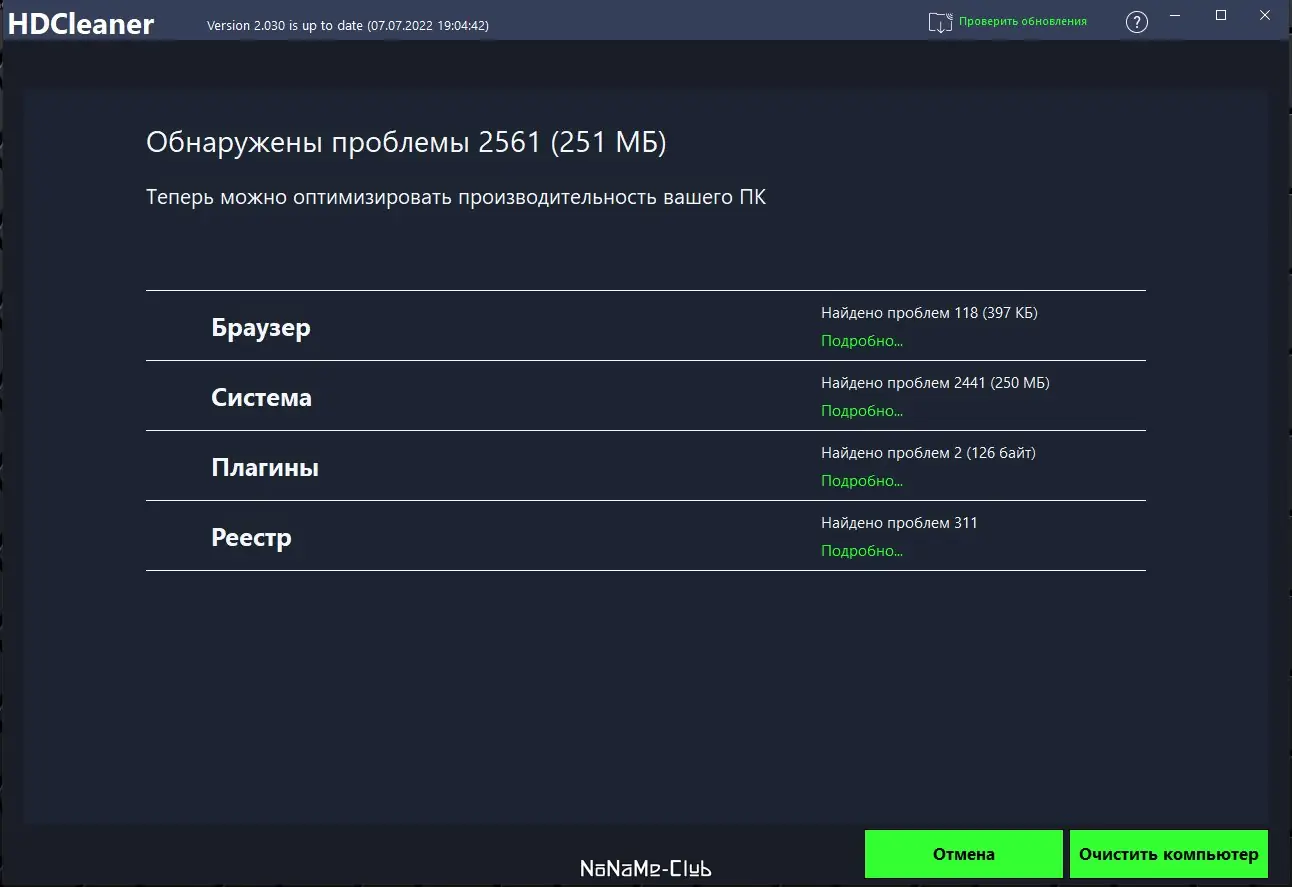The image size is (1292, 887).
Task: Open 'Подробно...' details for Браузер
Action: [x=862, y=341]
